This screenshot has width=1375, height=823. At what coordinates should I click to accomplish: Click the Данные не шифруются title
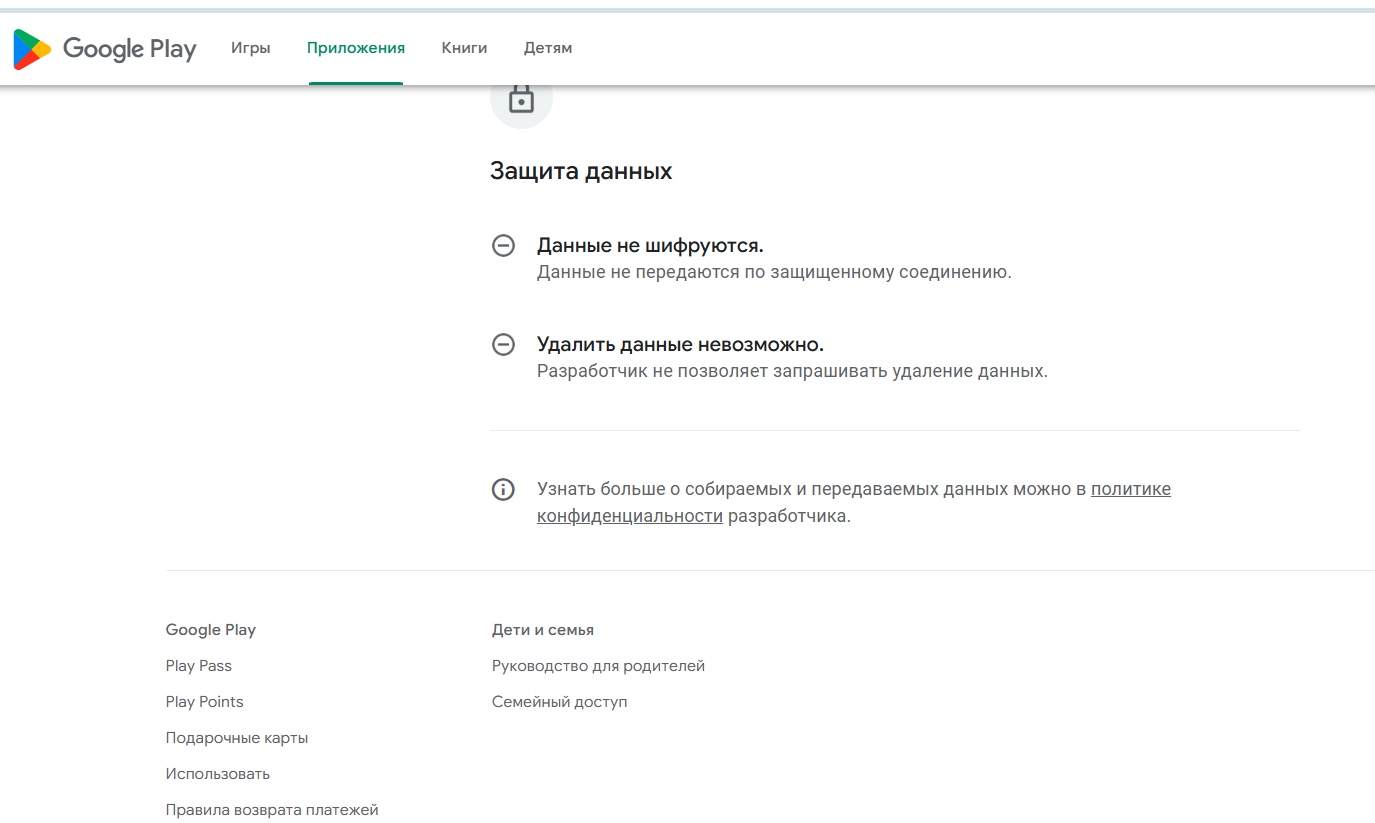(650, 246)
